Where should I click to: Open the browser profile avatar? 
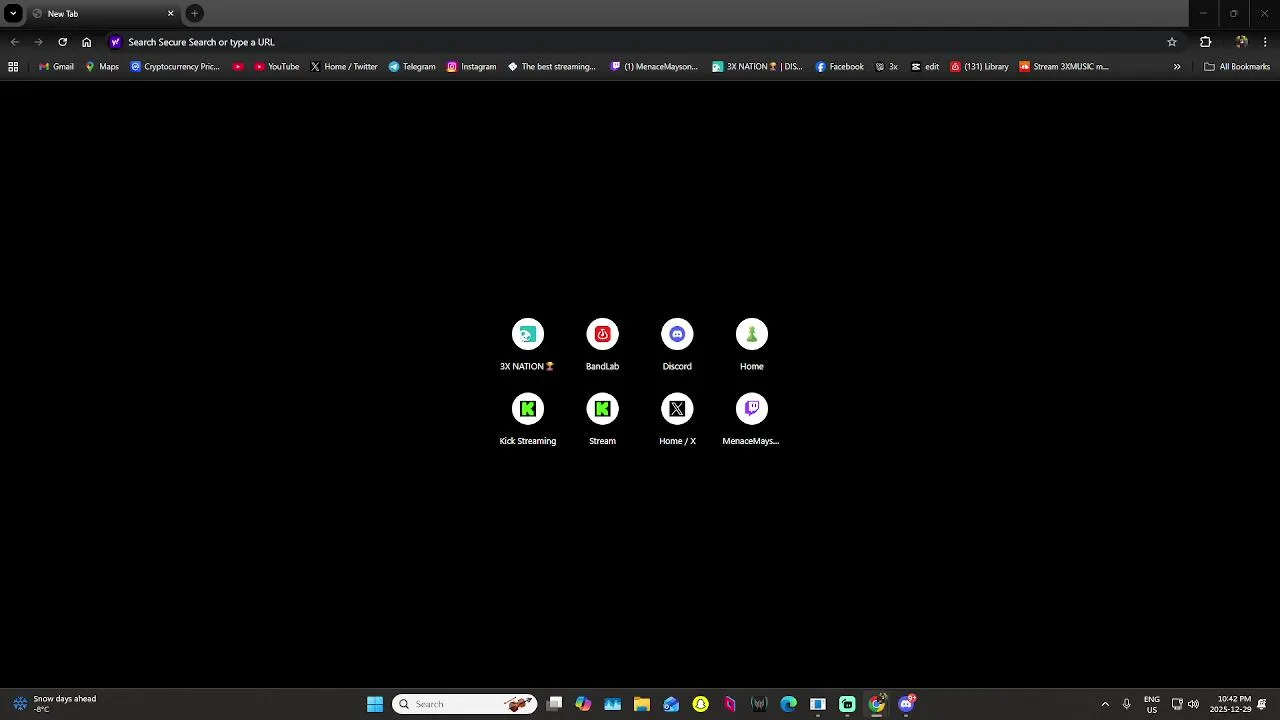point(1241,42)
